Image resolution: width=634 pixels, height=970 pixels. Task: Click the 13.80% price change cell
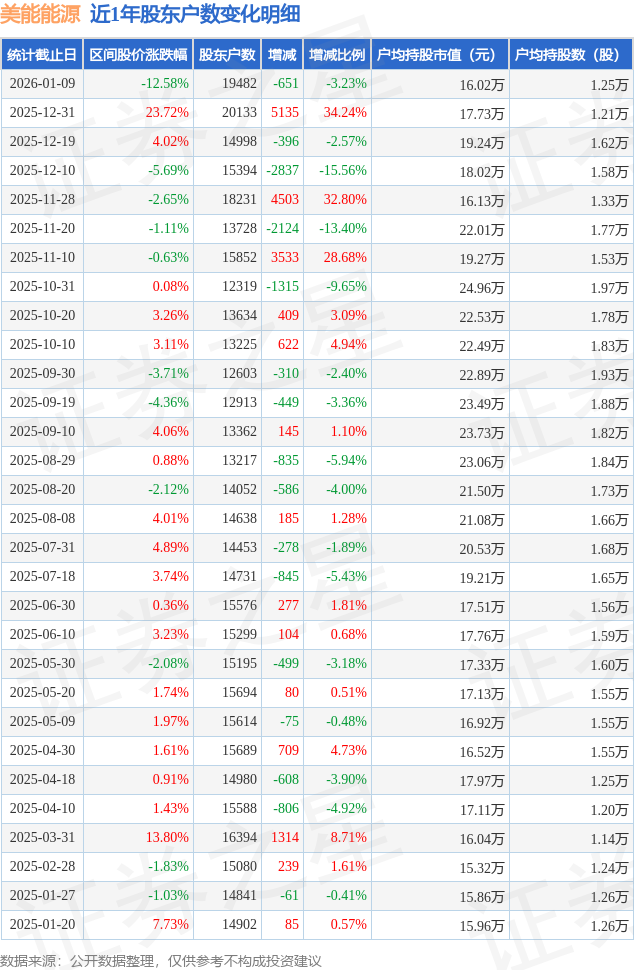pos(166,838)
